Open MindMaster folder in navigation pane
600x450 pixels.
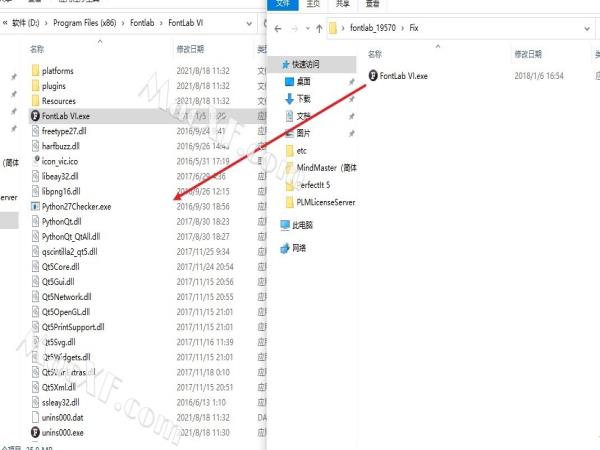click(326, 168)
